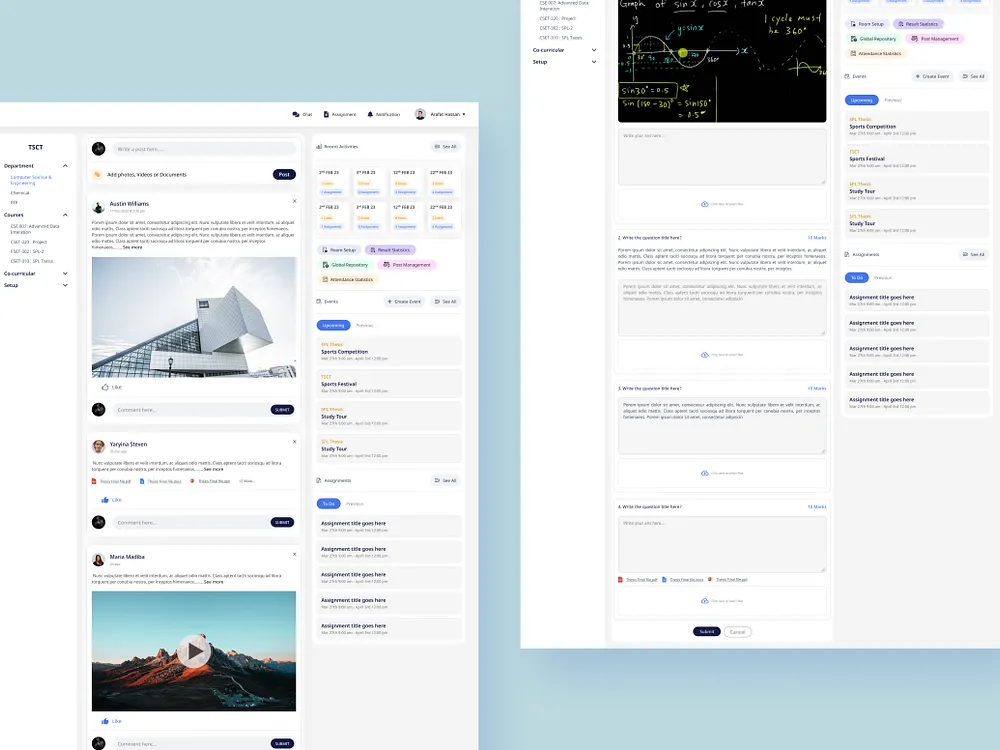This screenshot has height=750, width=1000.
Task: Switch to Previous events tab in quiz window
Action: [893, 100]
